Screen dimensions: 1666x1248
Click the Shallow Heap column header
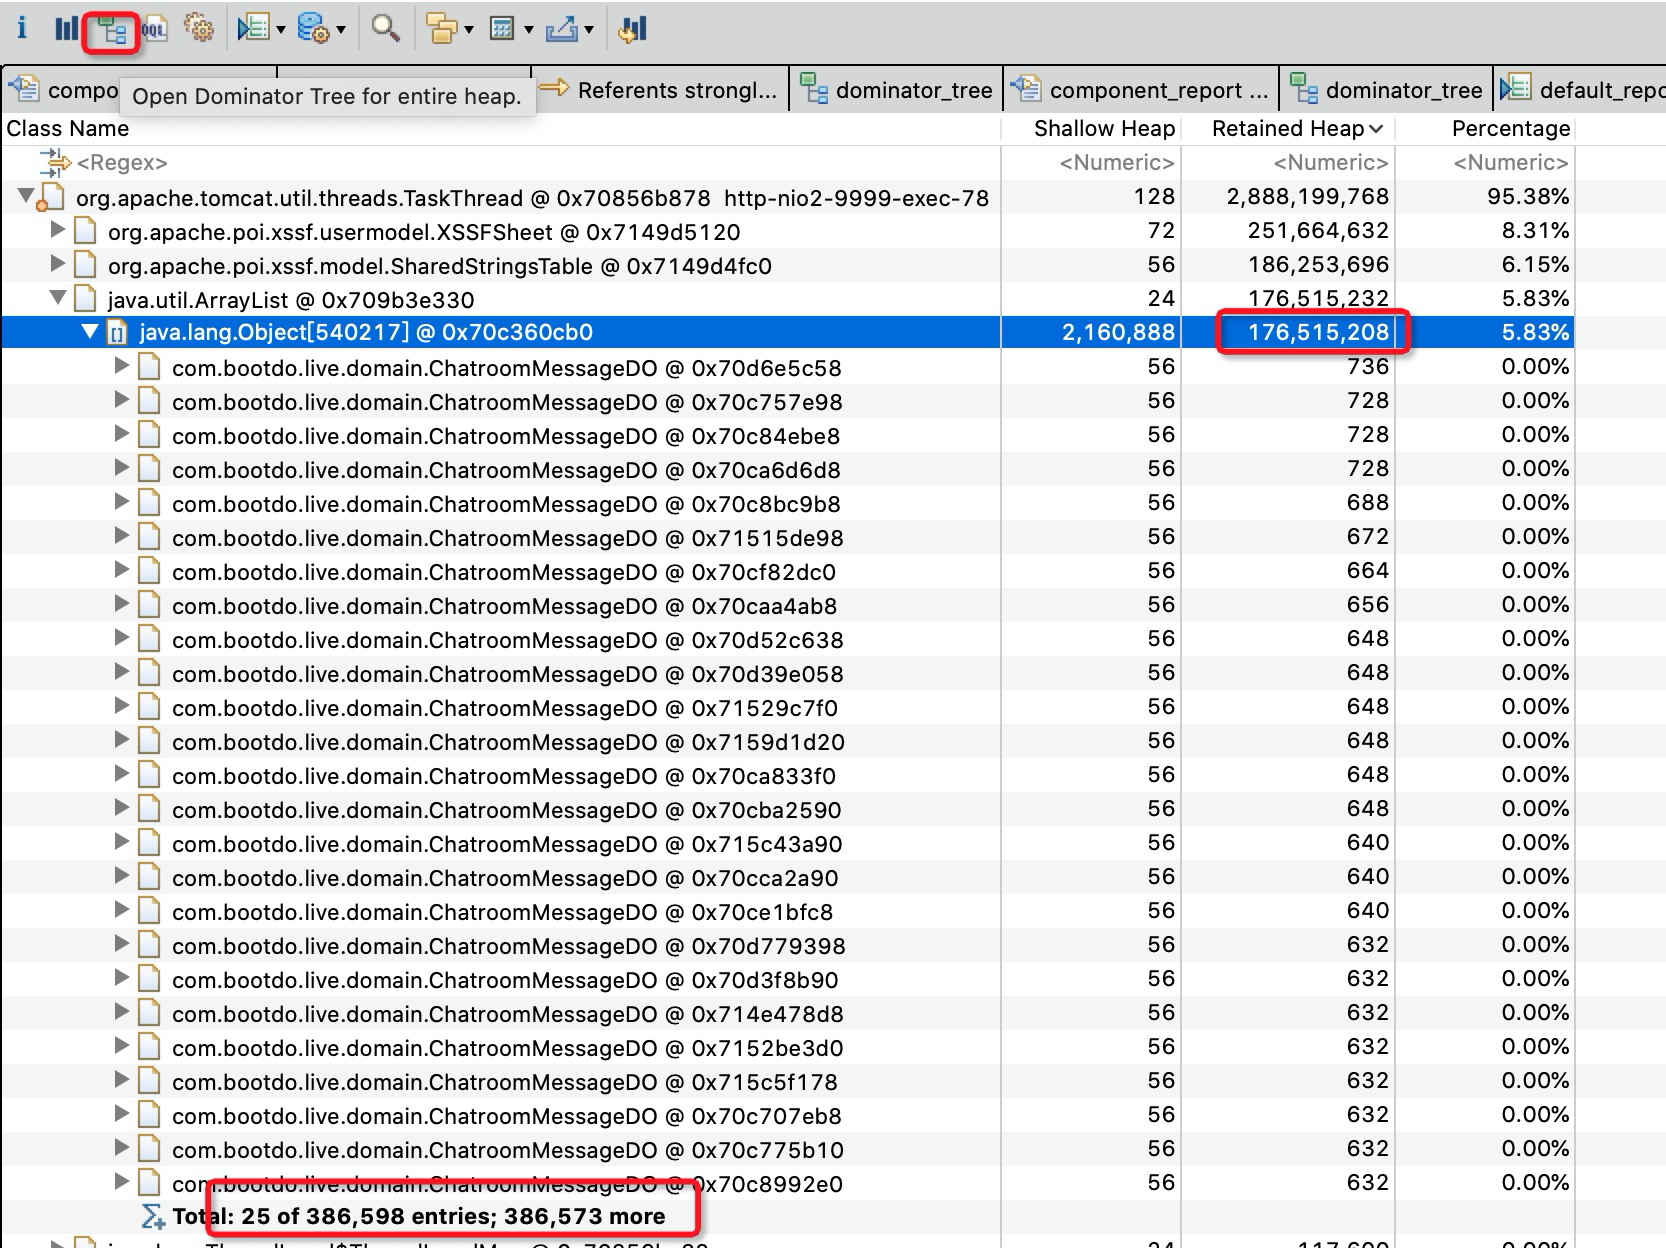[x=1103, y=128]
